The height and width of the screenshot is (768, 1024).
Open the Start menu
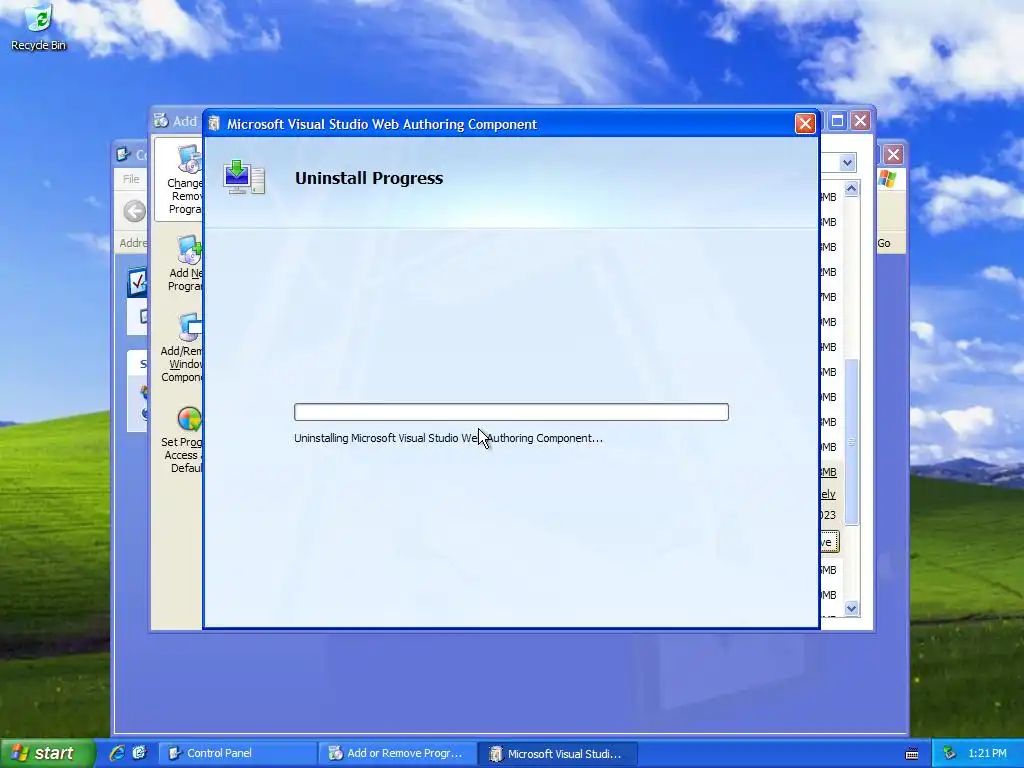(x=46, y=753)
